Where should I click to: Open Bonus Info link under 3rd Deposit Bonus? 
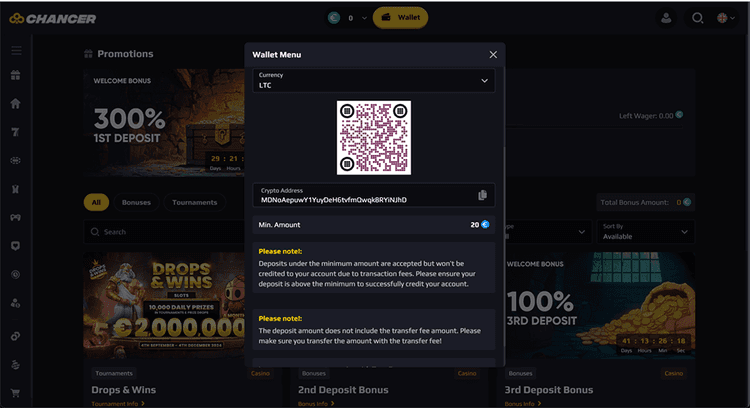click(523, 404)
